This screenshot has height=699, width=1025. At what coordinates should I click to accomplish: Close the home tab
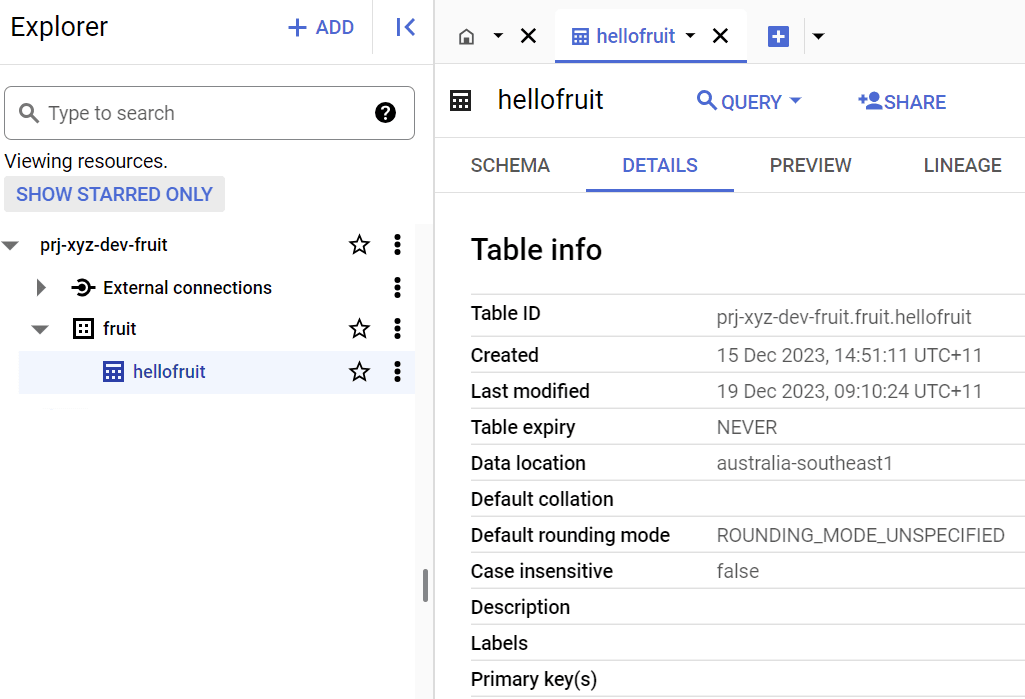[x=528, y=36]
